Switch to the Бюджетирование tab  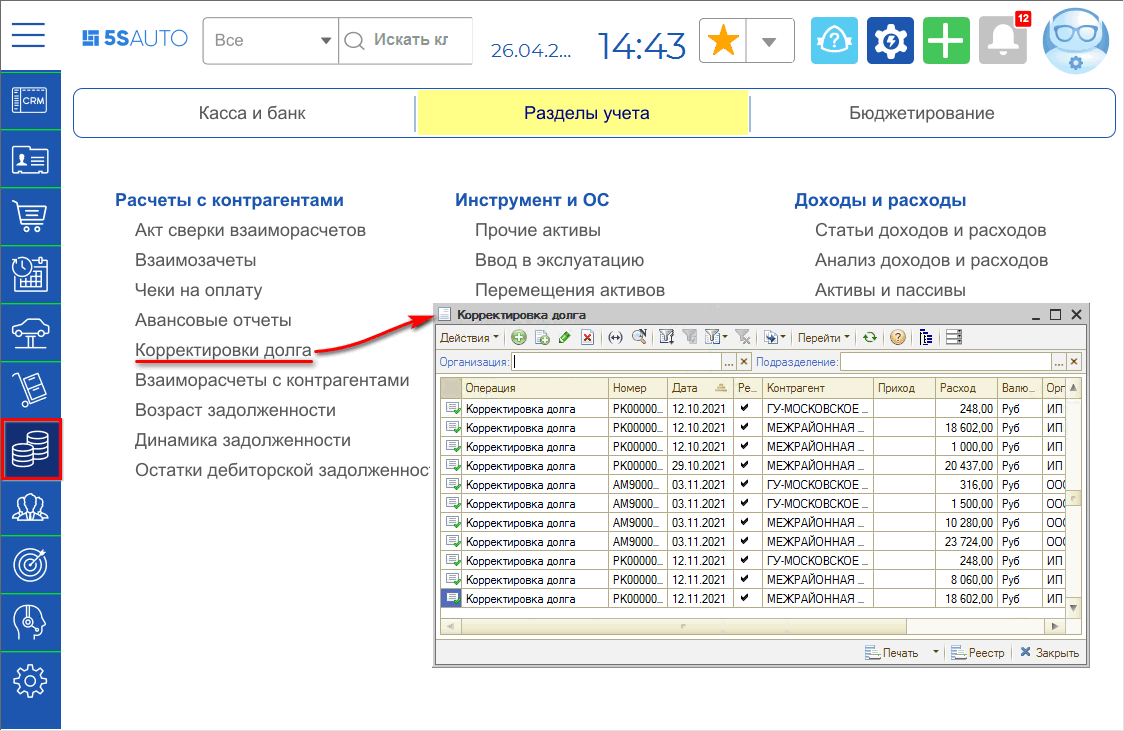pos(921,113)
